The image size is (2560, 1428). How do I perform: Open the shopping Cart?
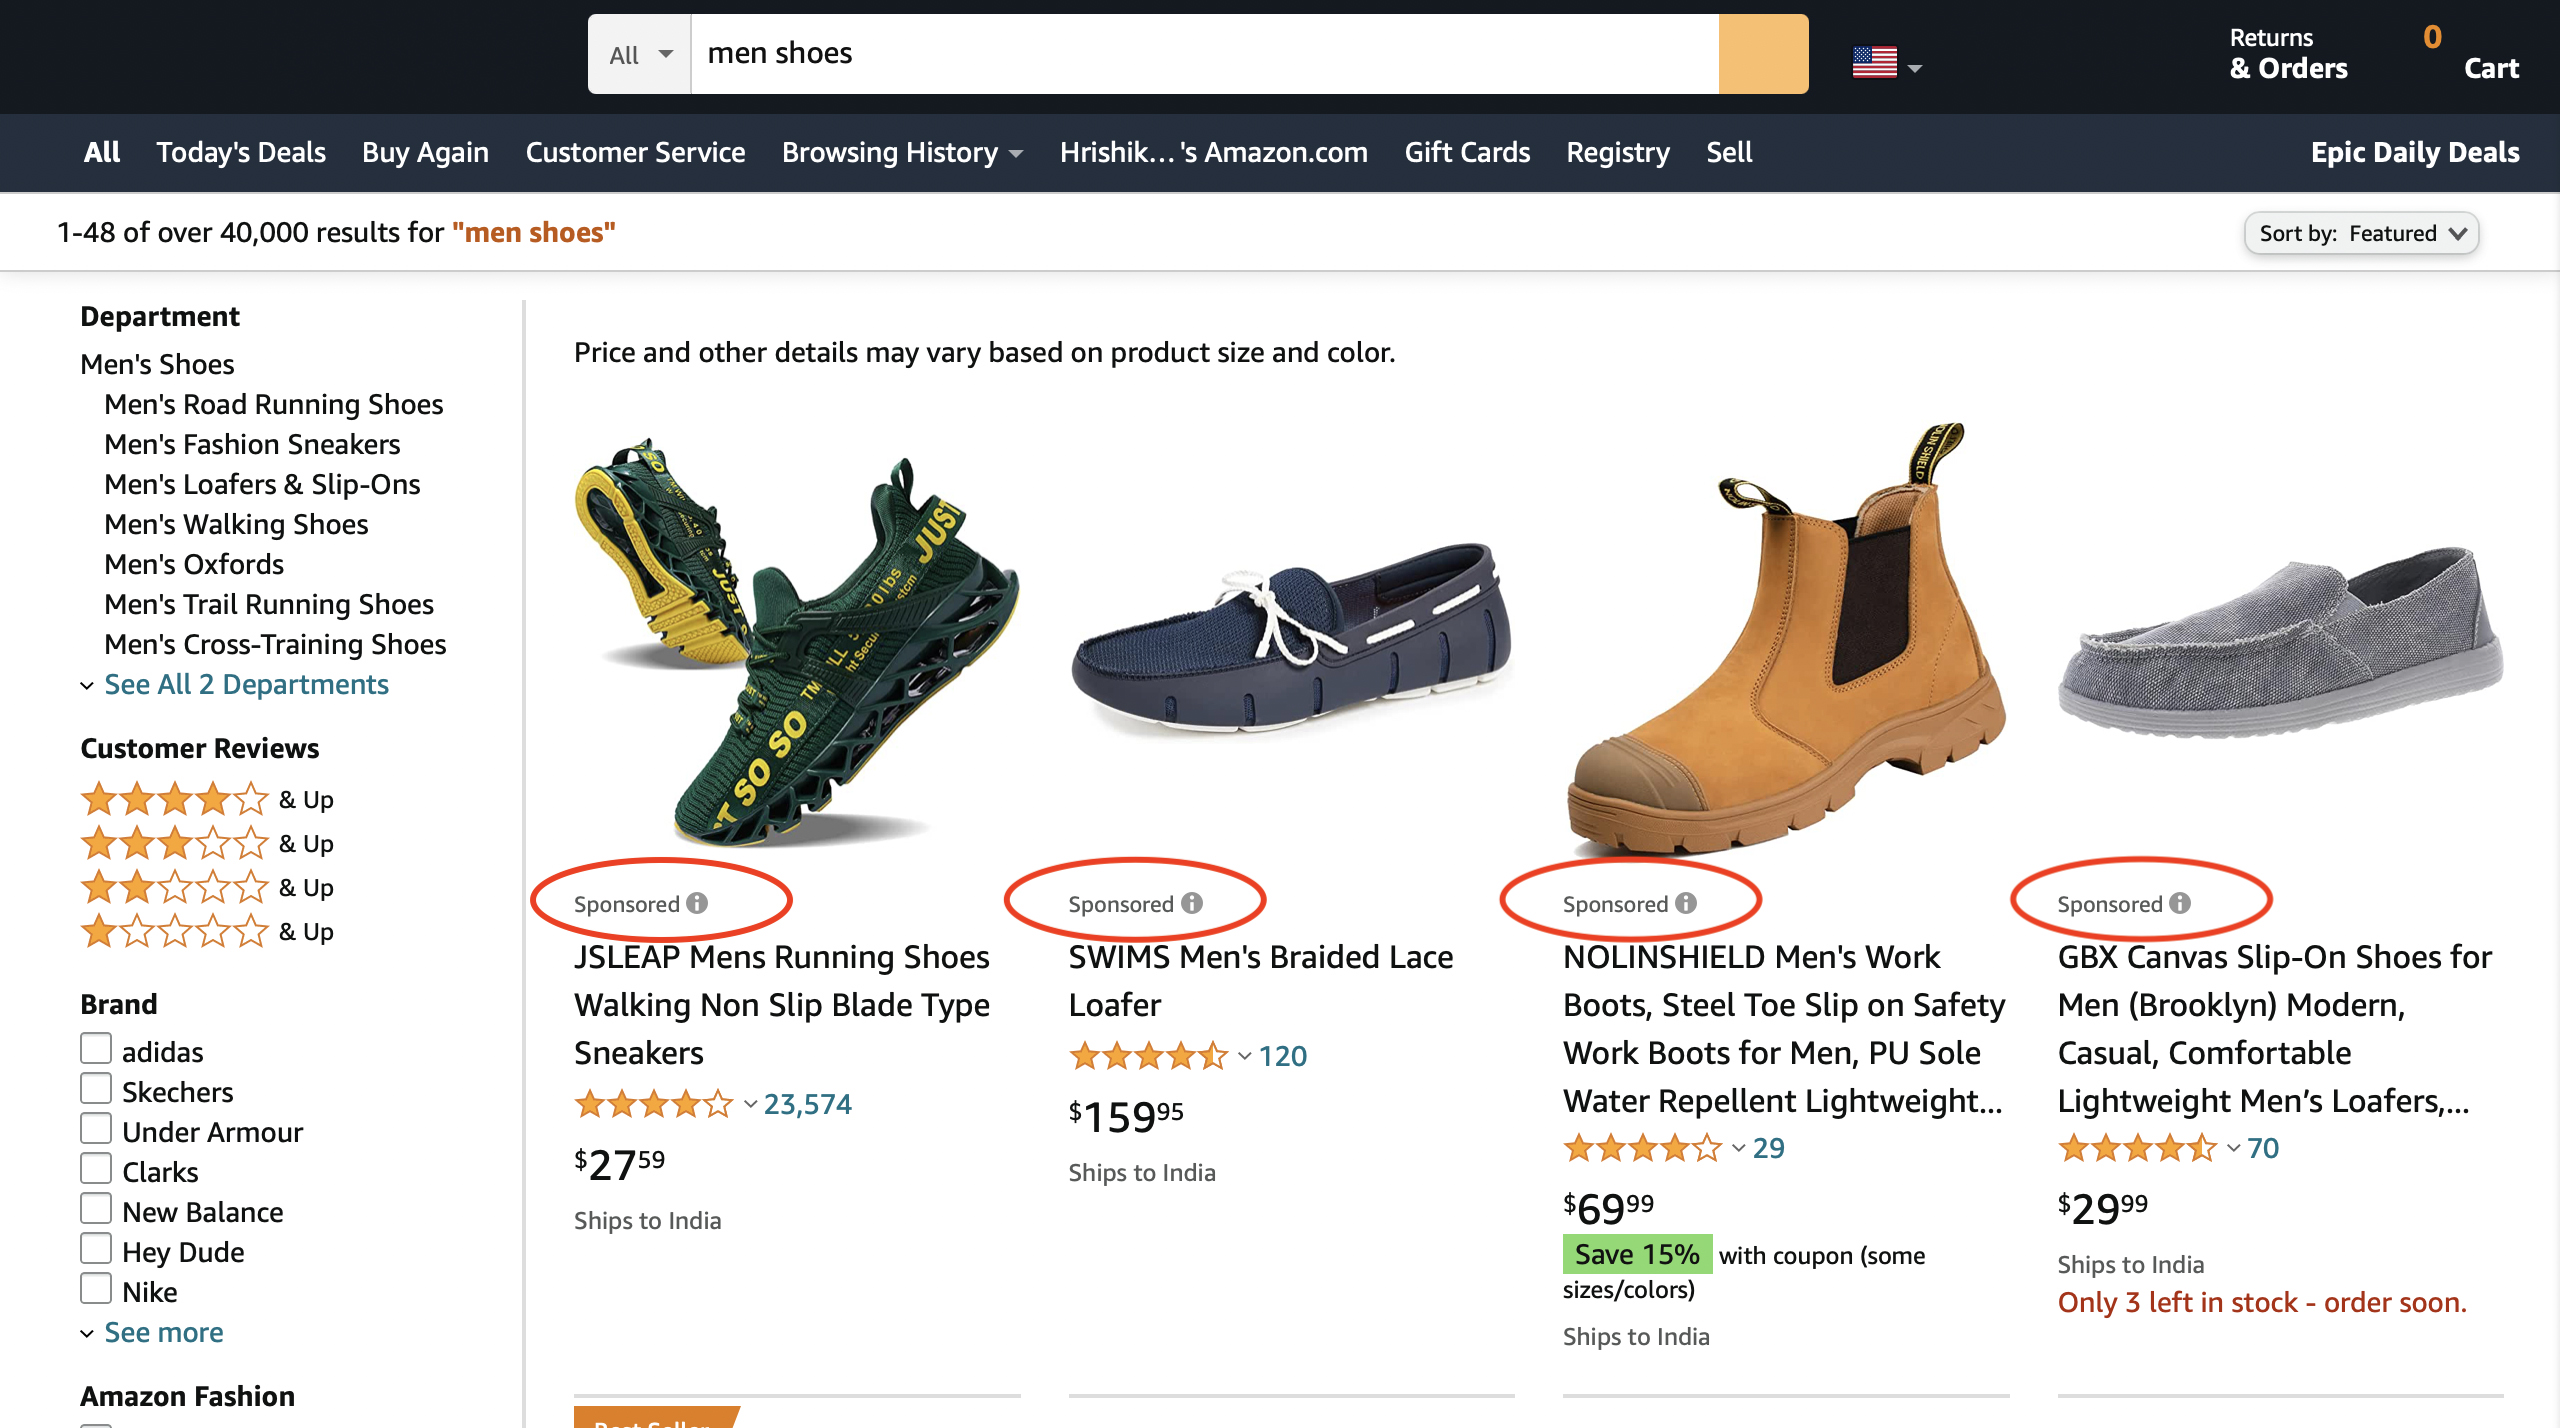tap(2470, 54)
